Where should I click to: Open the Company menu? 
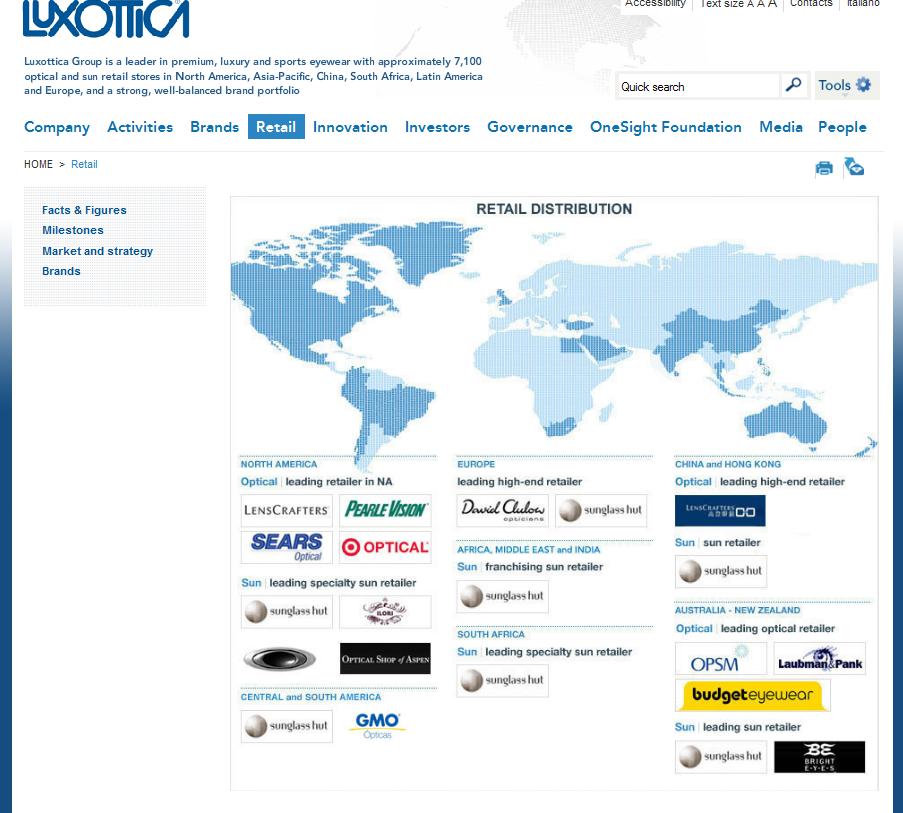pyautogui.click(x=57, y=127)
